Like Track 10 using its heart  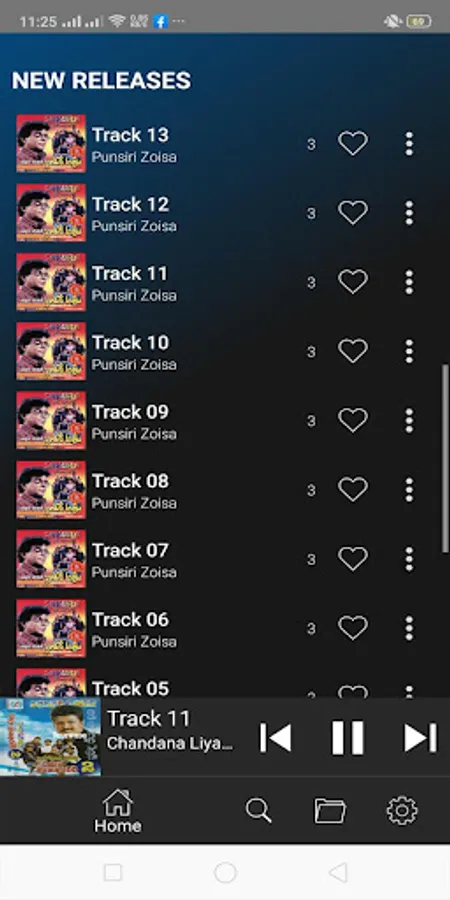point(352,351)
